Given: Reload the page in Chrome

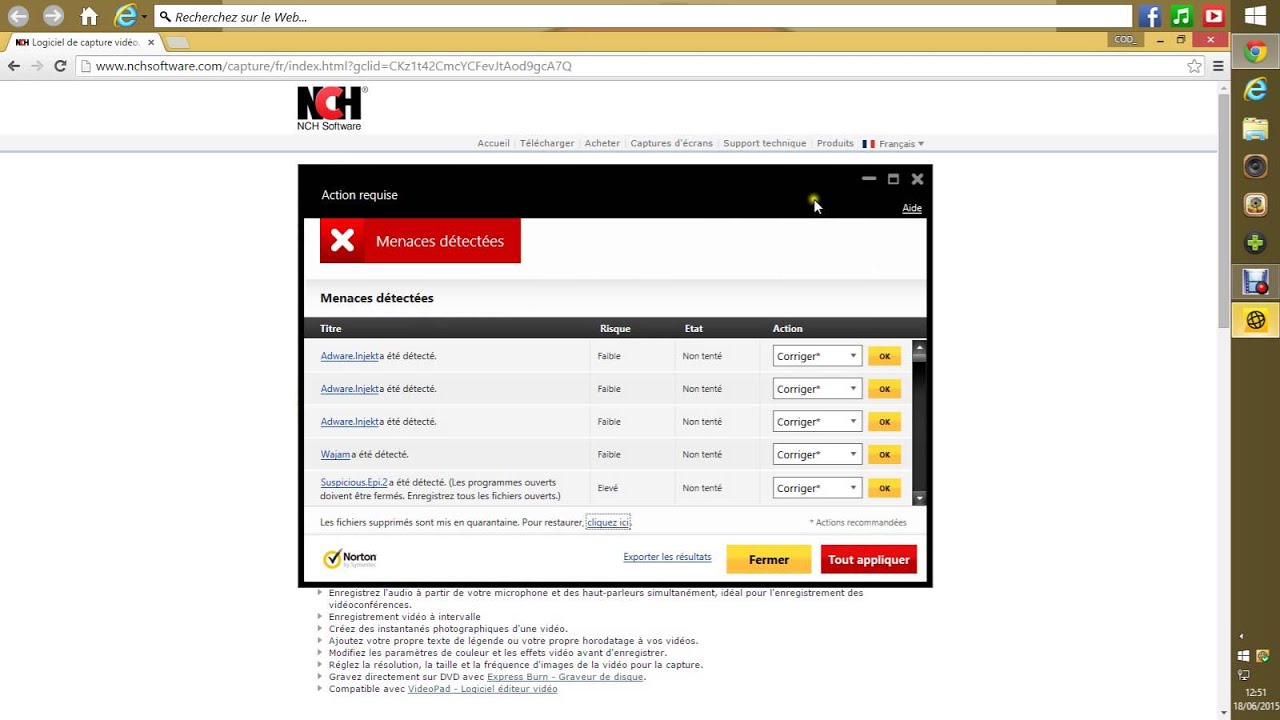Looking at the screenshot, I should pyautogui.click(x=60, y=66).
